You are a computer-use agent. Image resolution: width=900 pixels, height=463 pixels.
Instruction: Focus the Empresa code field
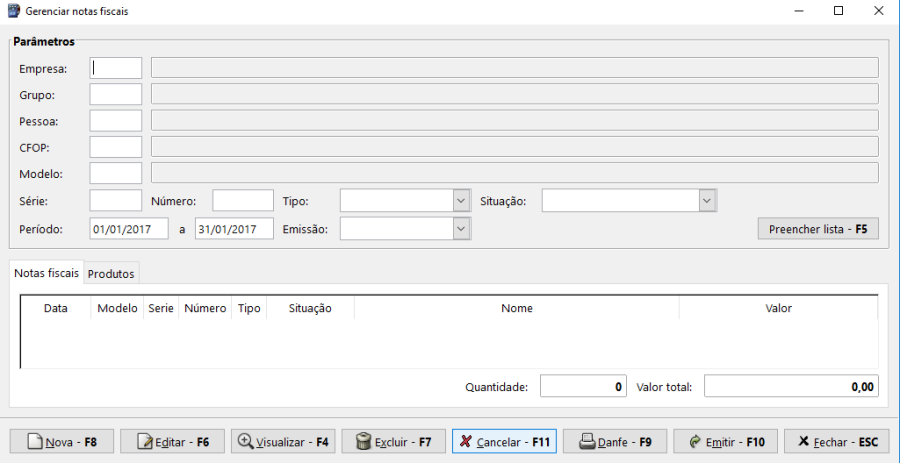pyautogui.click(x=115, y=68)
